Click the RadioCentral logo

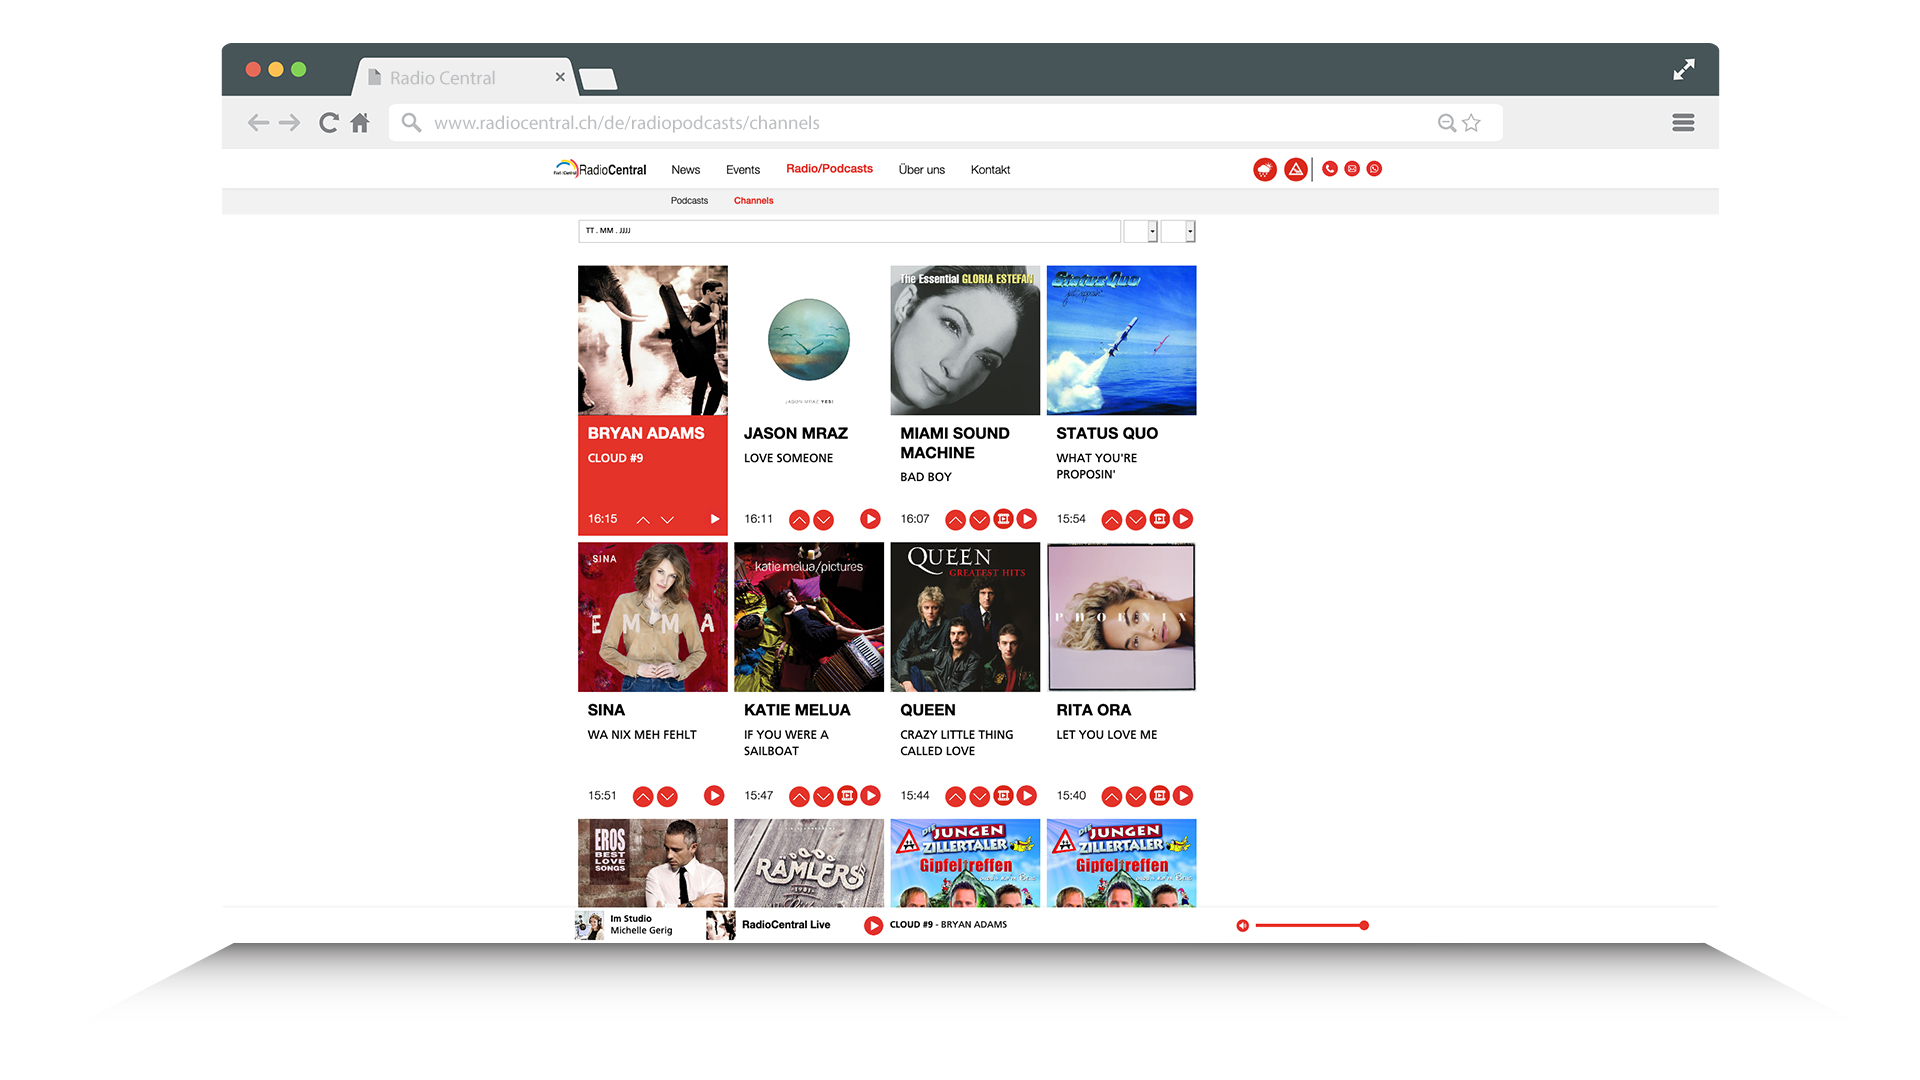600,169
